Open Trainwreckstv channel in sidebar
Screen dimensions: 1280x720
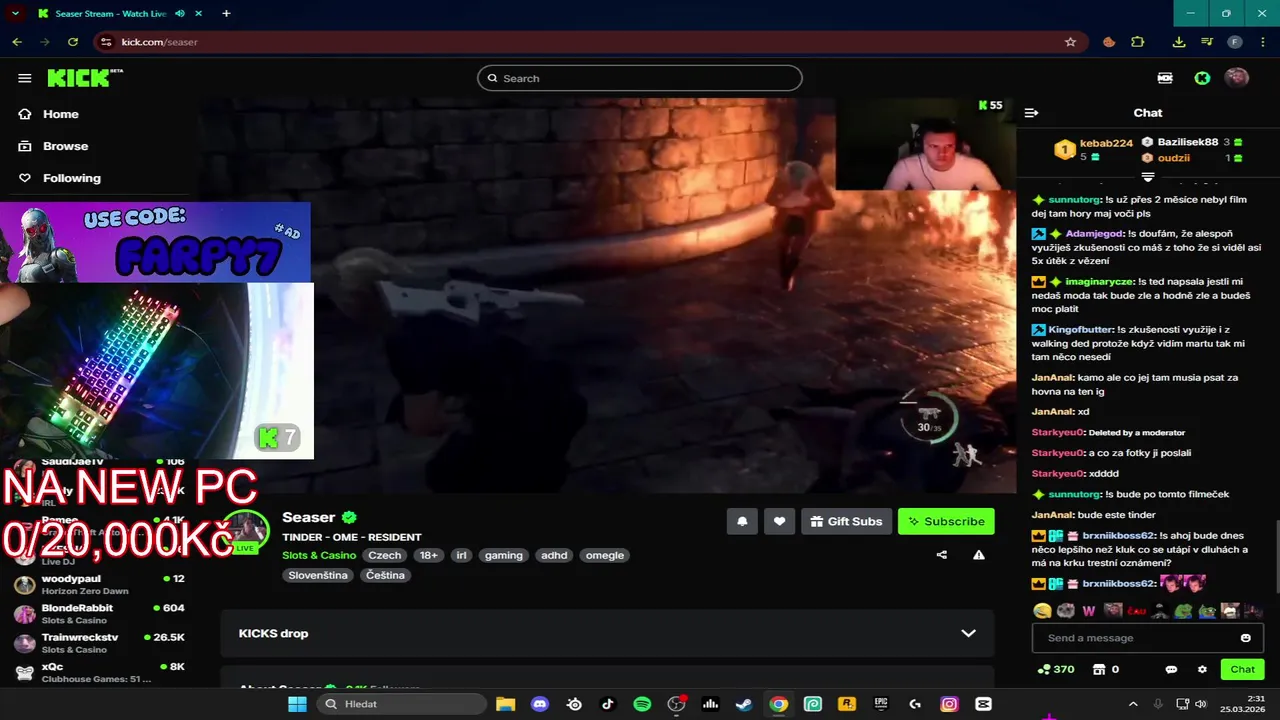pos(100,643)
